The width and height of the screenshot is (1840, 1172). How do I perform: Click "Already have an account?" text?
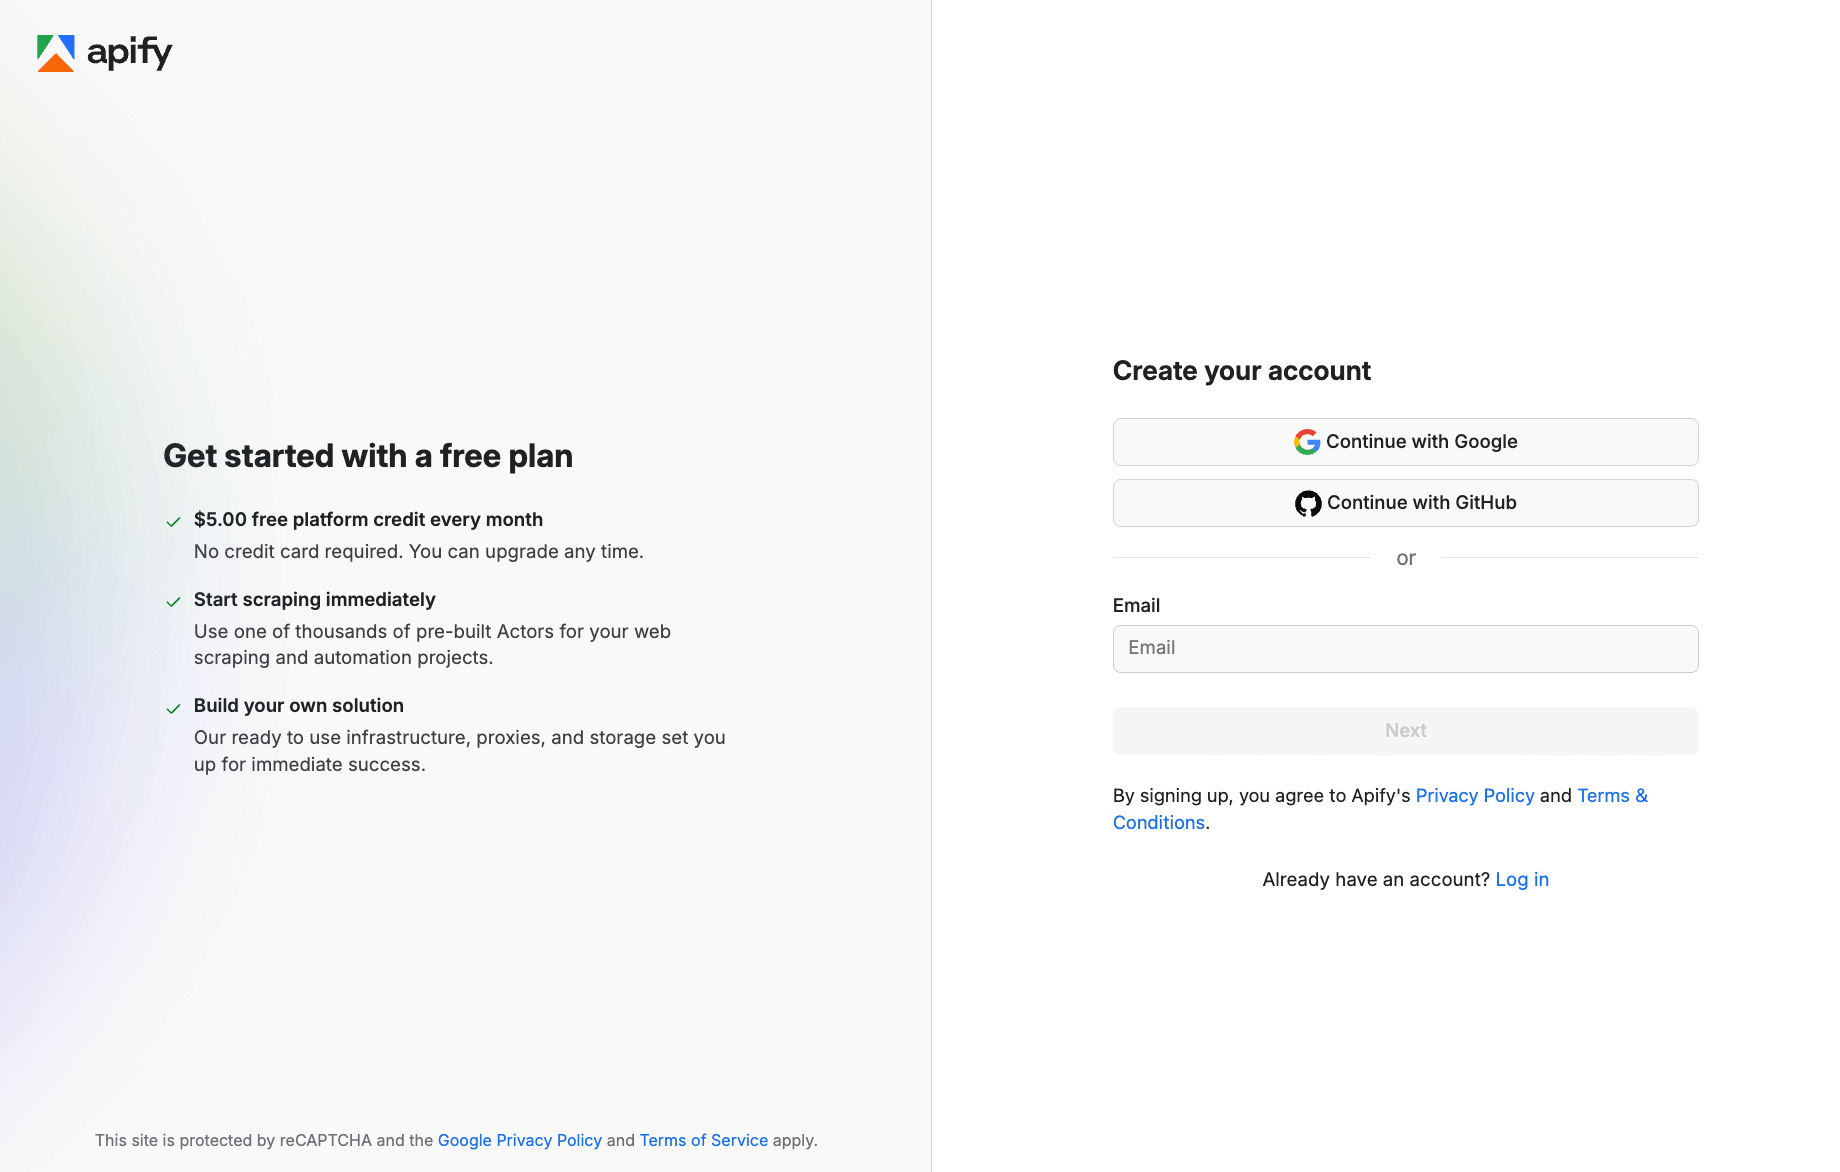[1374, 879]
